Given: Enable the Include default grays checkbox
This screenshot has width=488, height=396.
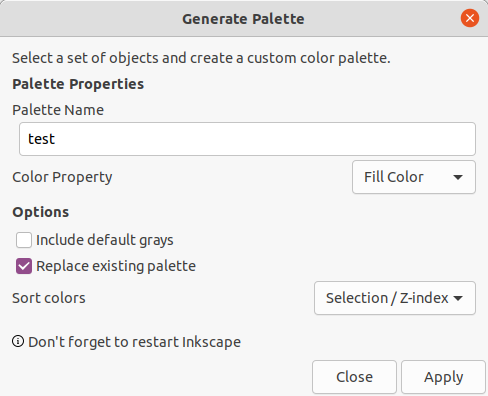Looking at the screenshot, I should [24, 240].
